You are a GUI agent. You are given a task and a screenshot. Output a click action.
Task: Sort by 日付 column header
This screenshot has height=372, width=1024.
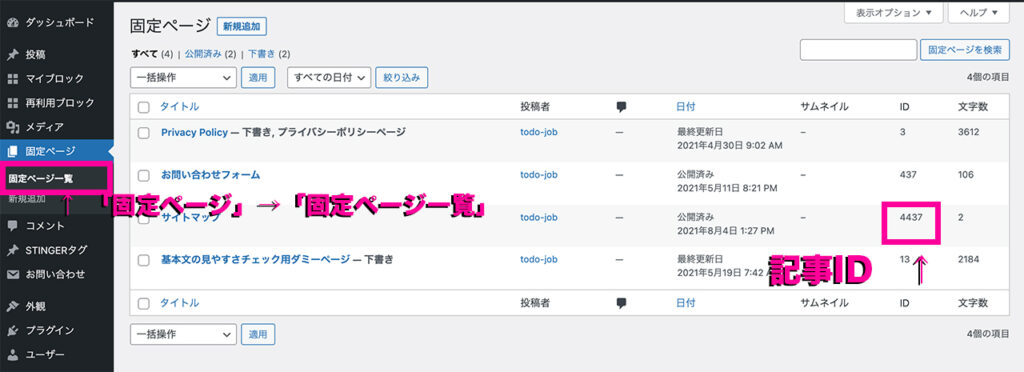(x=686, y=107)
